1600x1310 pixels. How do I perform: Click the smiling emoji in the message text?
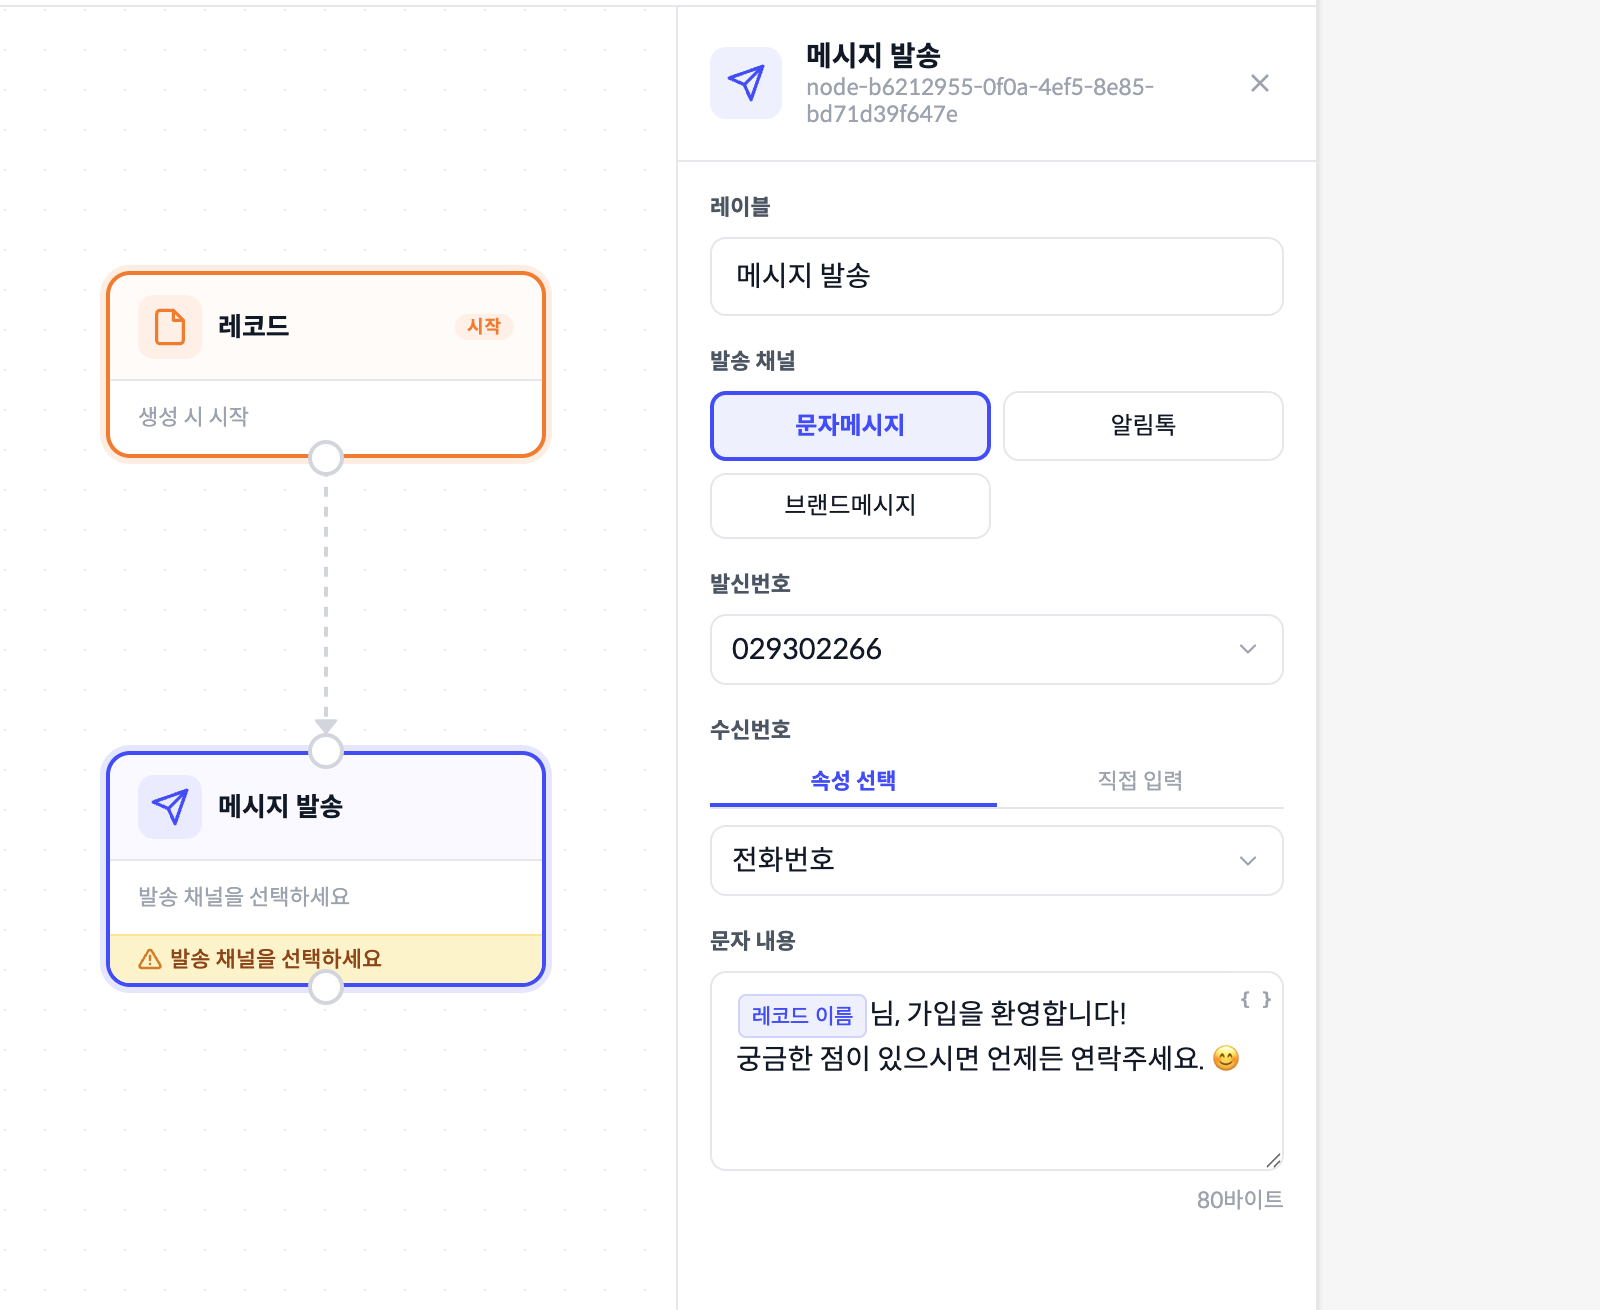(x=1226, y=1058)
